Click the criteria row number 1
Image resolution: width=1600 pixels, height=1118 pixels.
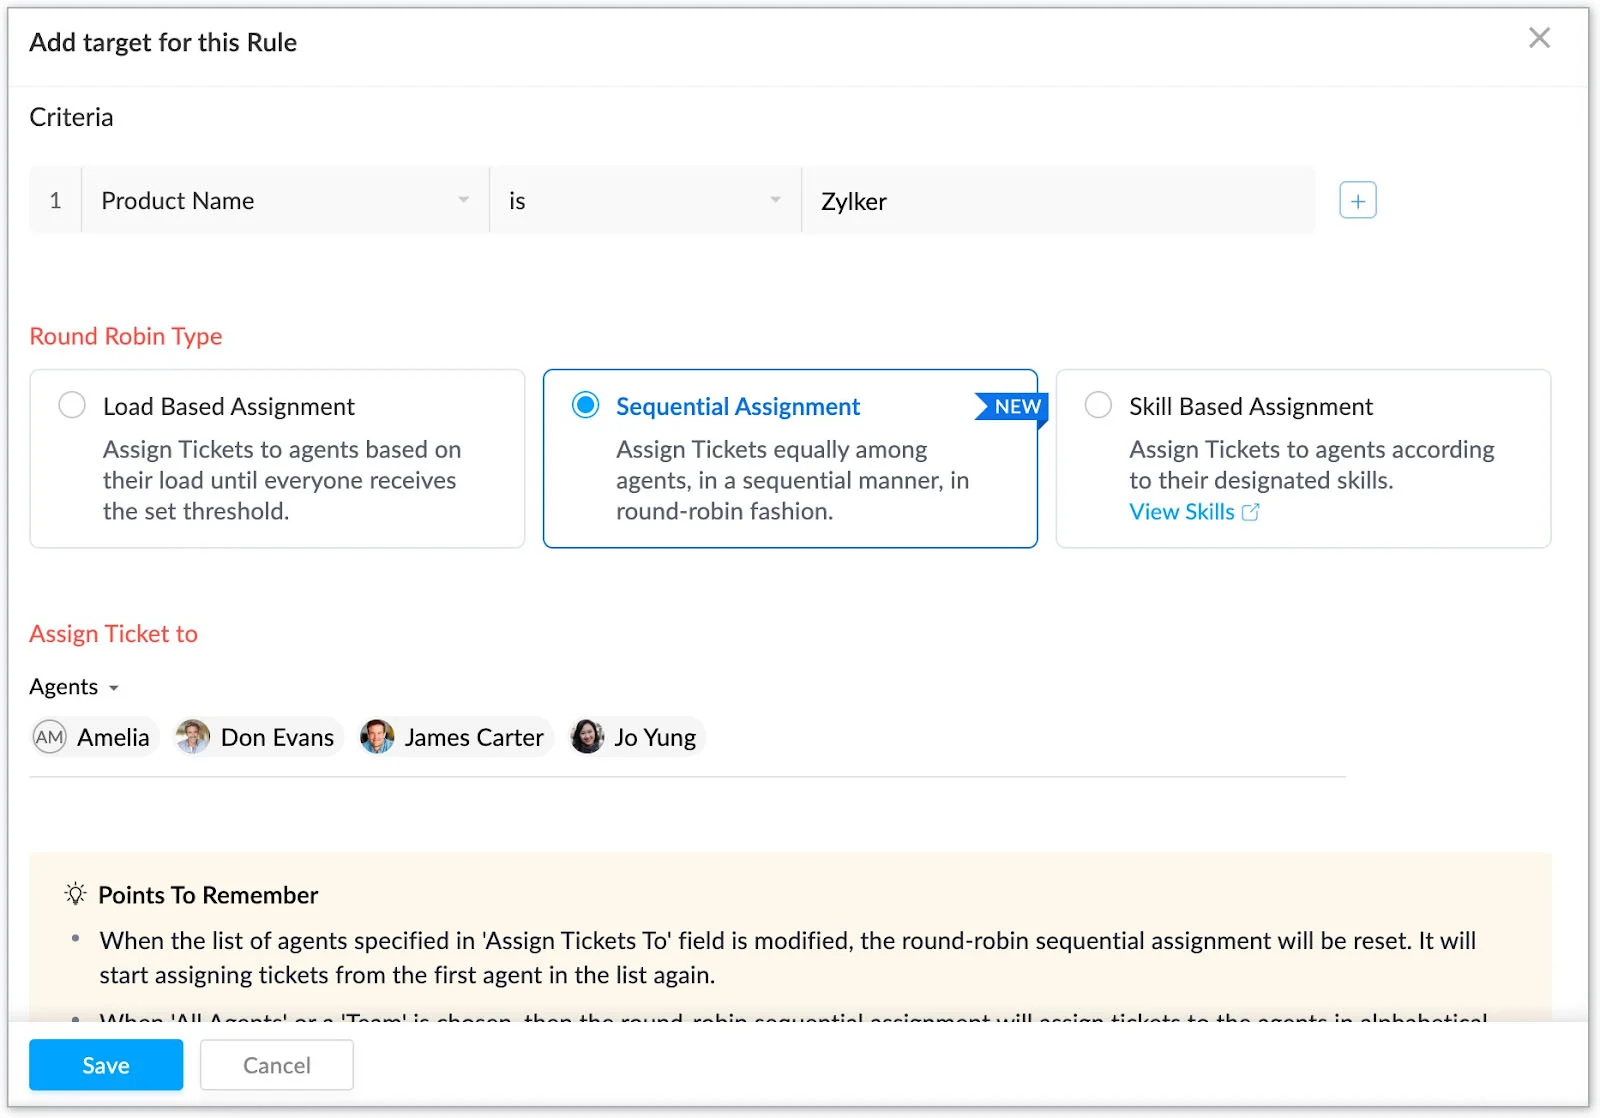(x=55, y=200)
